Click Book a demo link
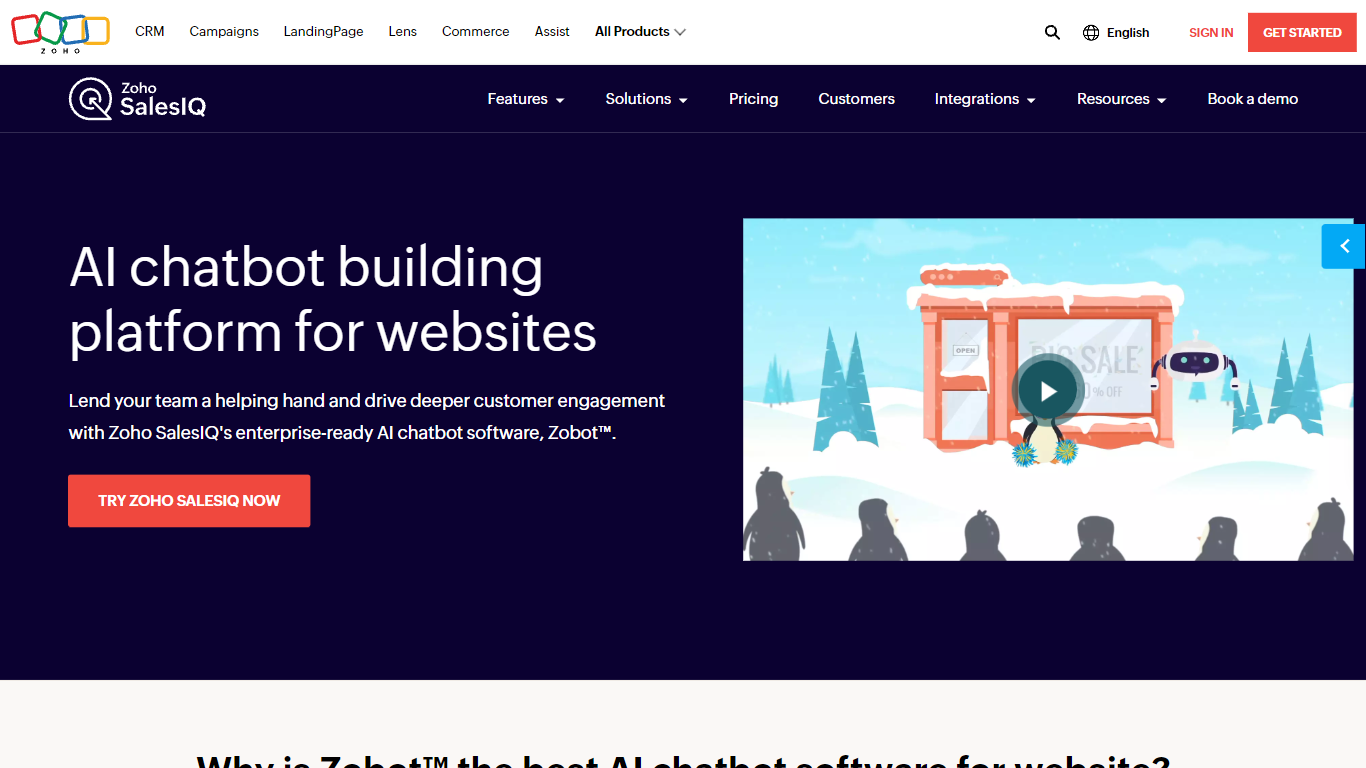Screen dimensions: 1366x768 pos(1252,99)
